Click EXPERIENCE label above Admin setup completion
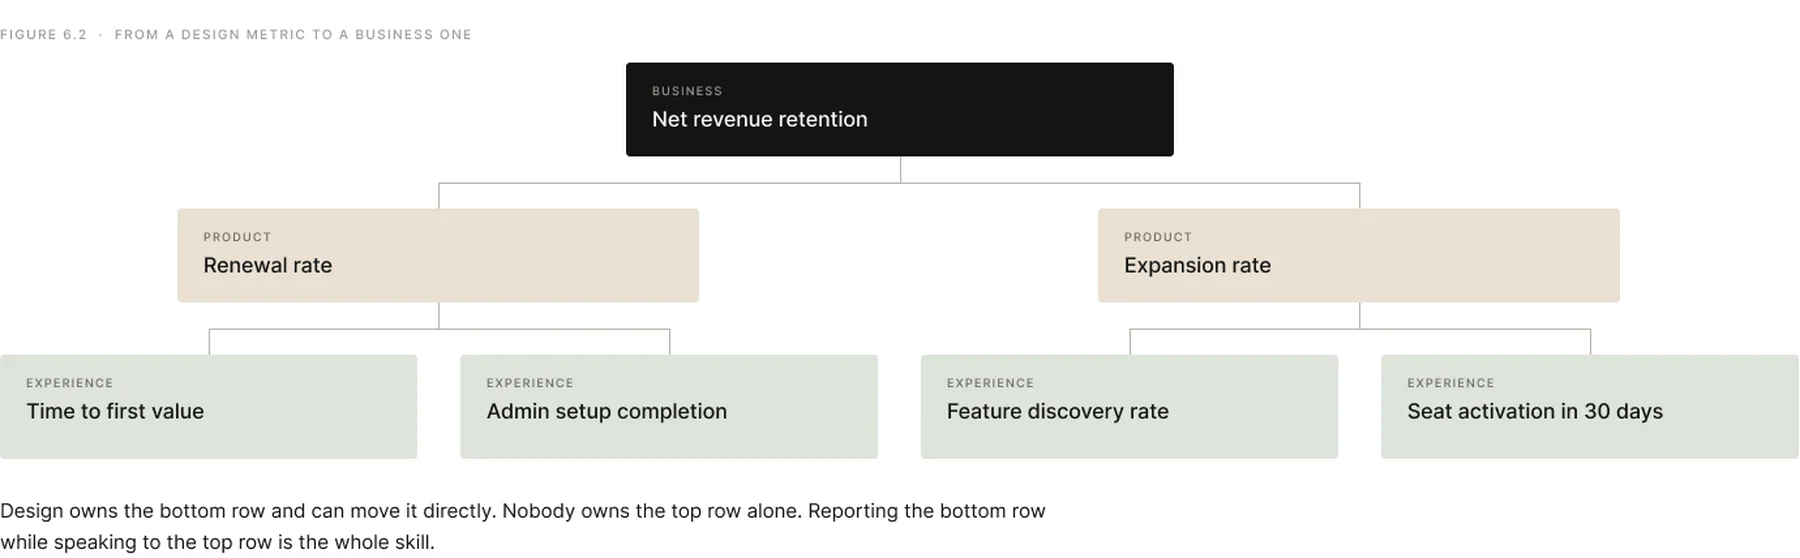 coord(530,383)
